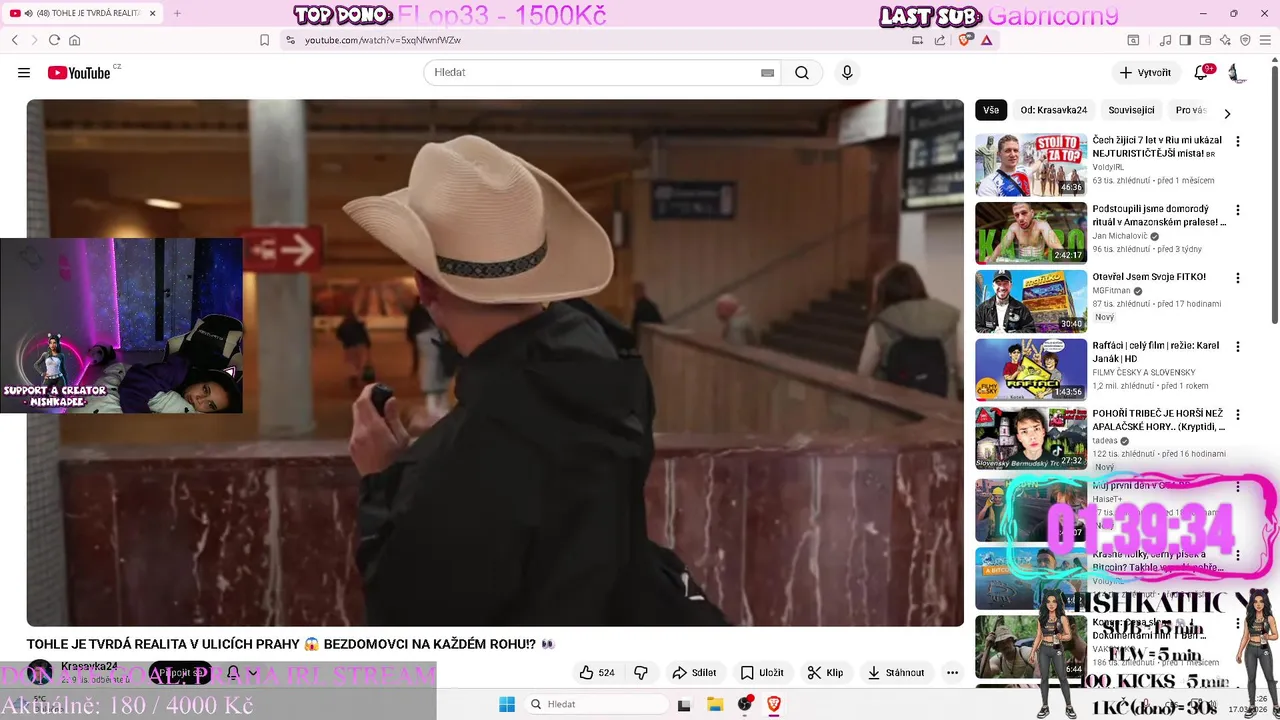Open VoldyIRL channel link
The height and width of the screenshot is (720, 1280).
coord(1108,167)
